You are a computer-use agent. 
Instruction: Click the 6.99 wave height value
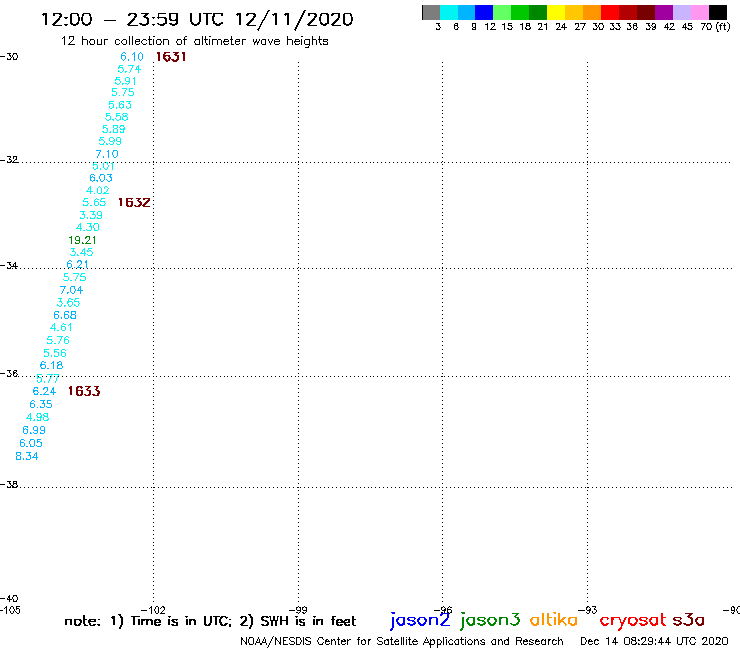34,430
